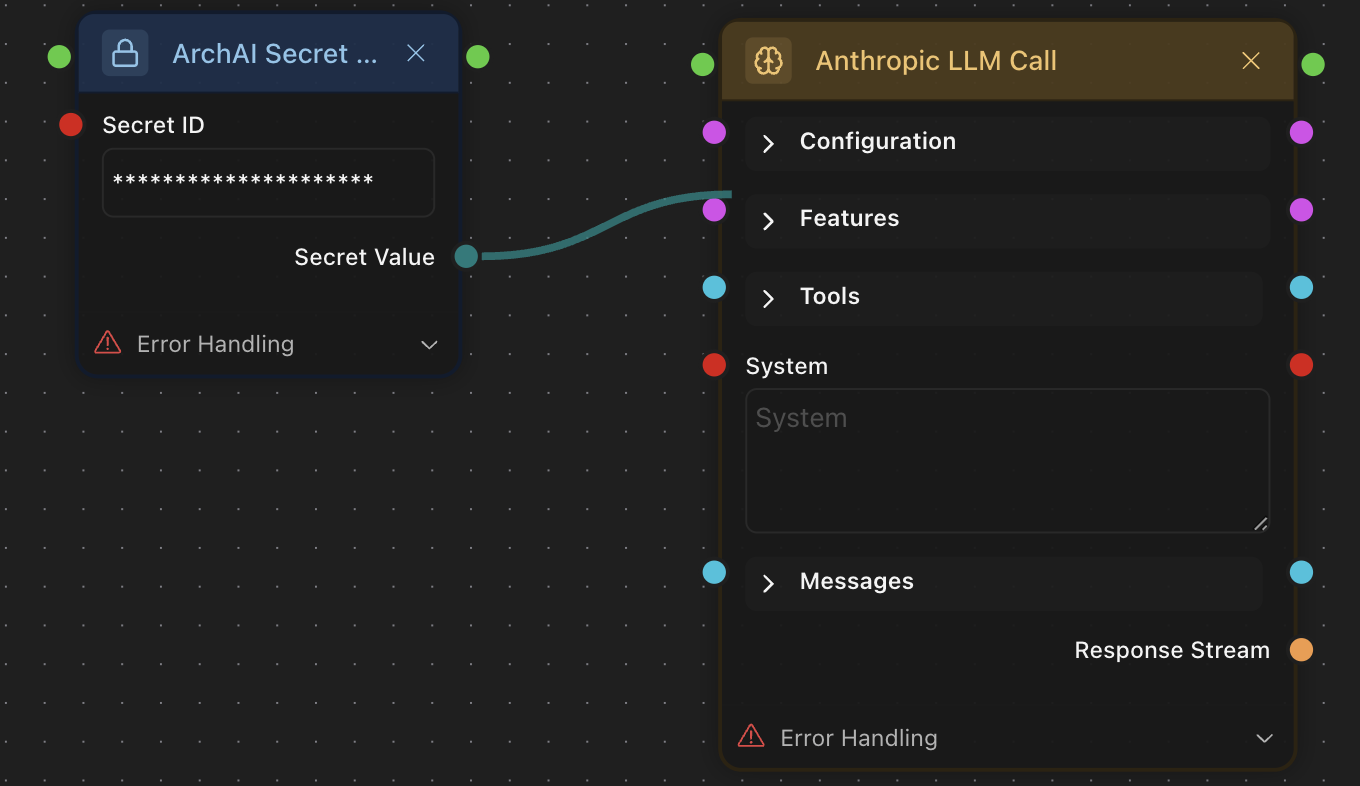
Task: Click green left port of Anthropic LLM Call
Action: (x=703, y=65)
